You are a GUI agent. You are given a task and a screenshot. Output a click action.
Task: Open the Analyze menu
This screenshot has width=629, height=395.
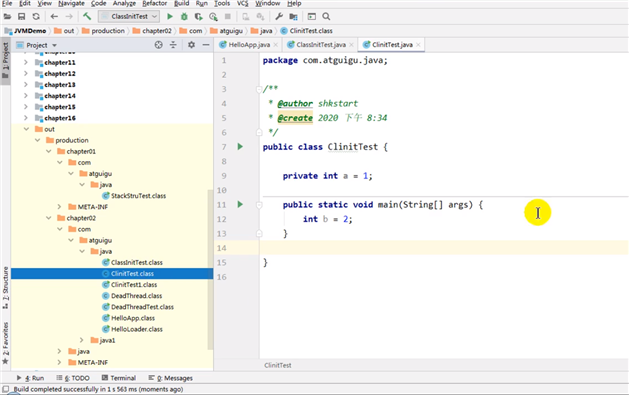click(x=124, y=4)
